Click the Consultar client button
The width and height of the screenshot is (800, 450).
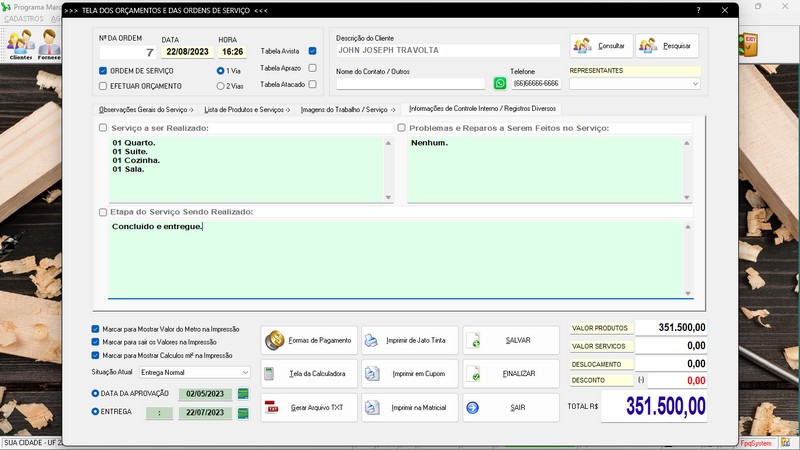[601, 46]
